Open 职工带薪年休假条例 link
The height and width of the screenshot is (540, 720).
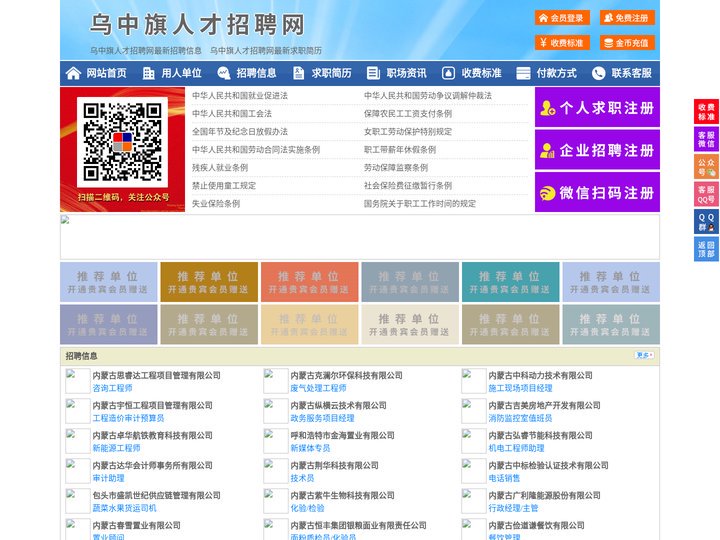click(400, 149)
